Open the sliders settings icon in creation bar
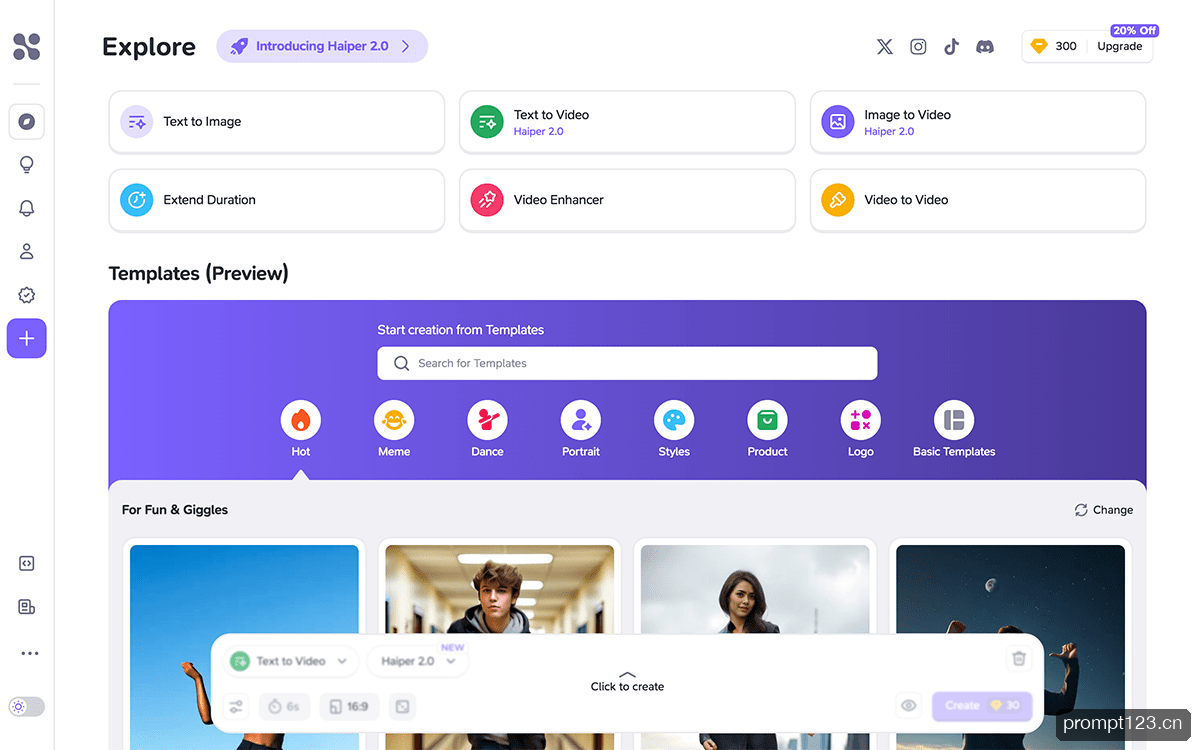Screen dimensions: 1200x750 click(236, 706)
